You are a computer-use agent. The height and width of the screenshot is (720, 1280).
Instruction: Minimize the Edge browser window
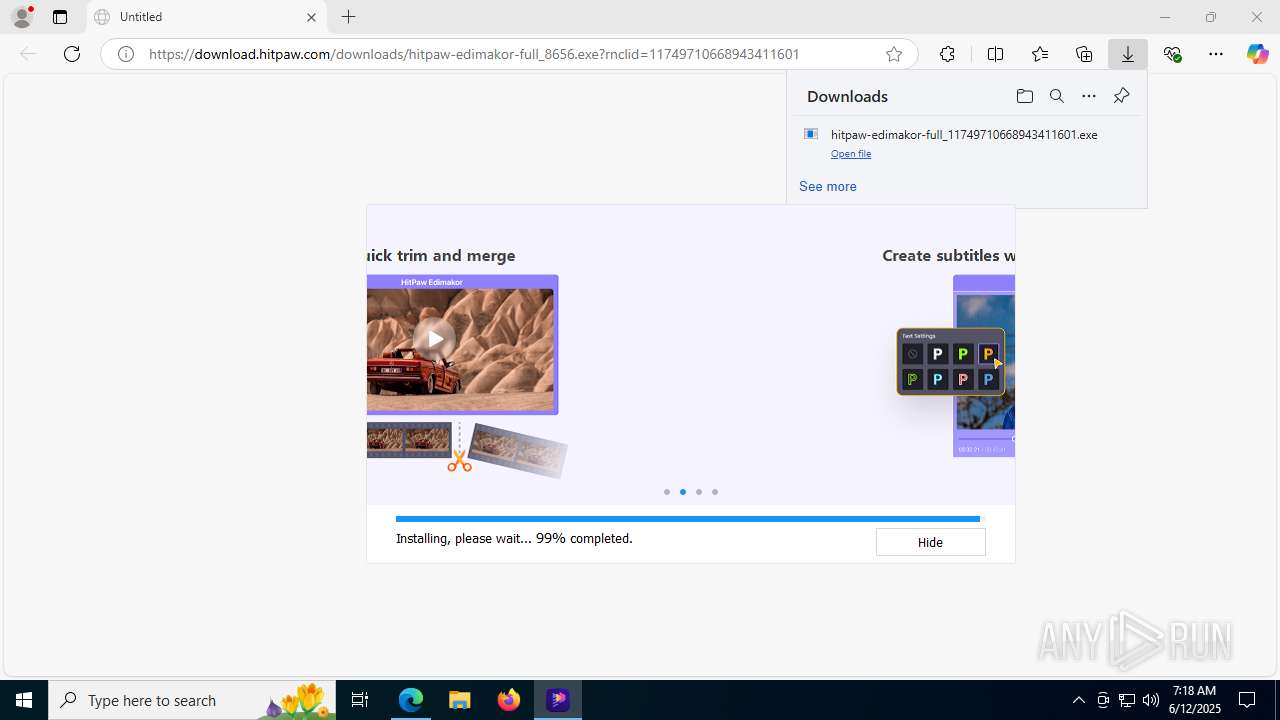coord(1164,17)
